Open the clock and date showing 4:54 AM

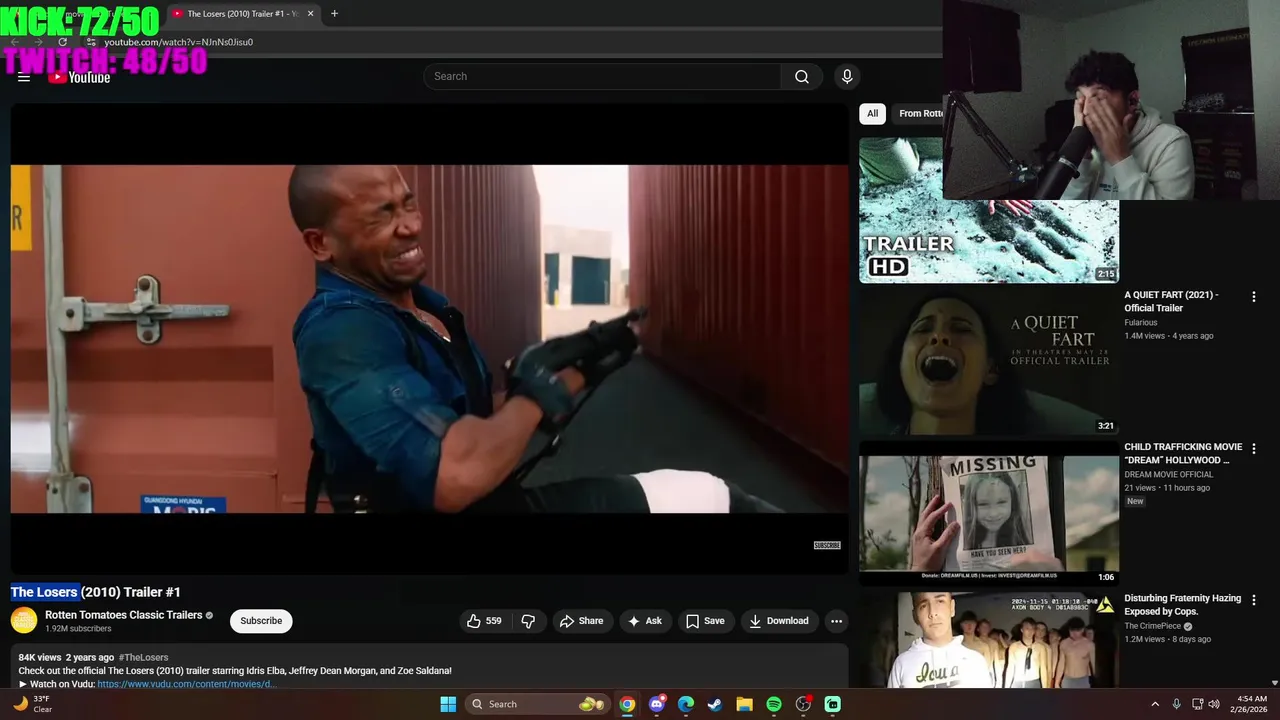(x=1251, y=704)
